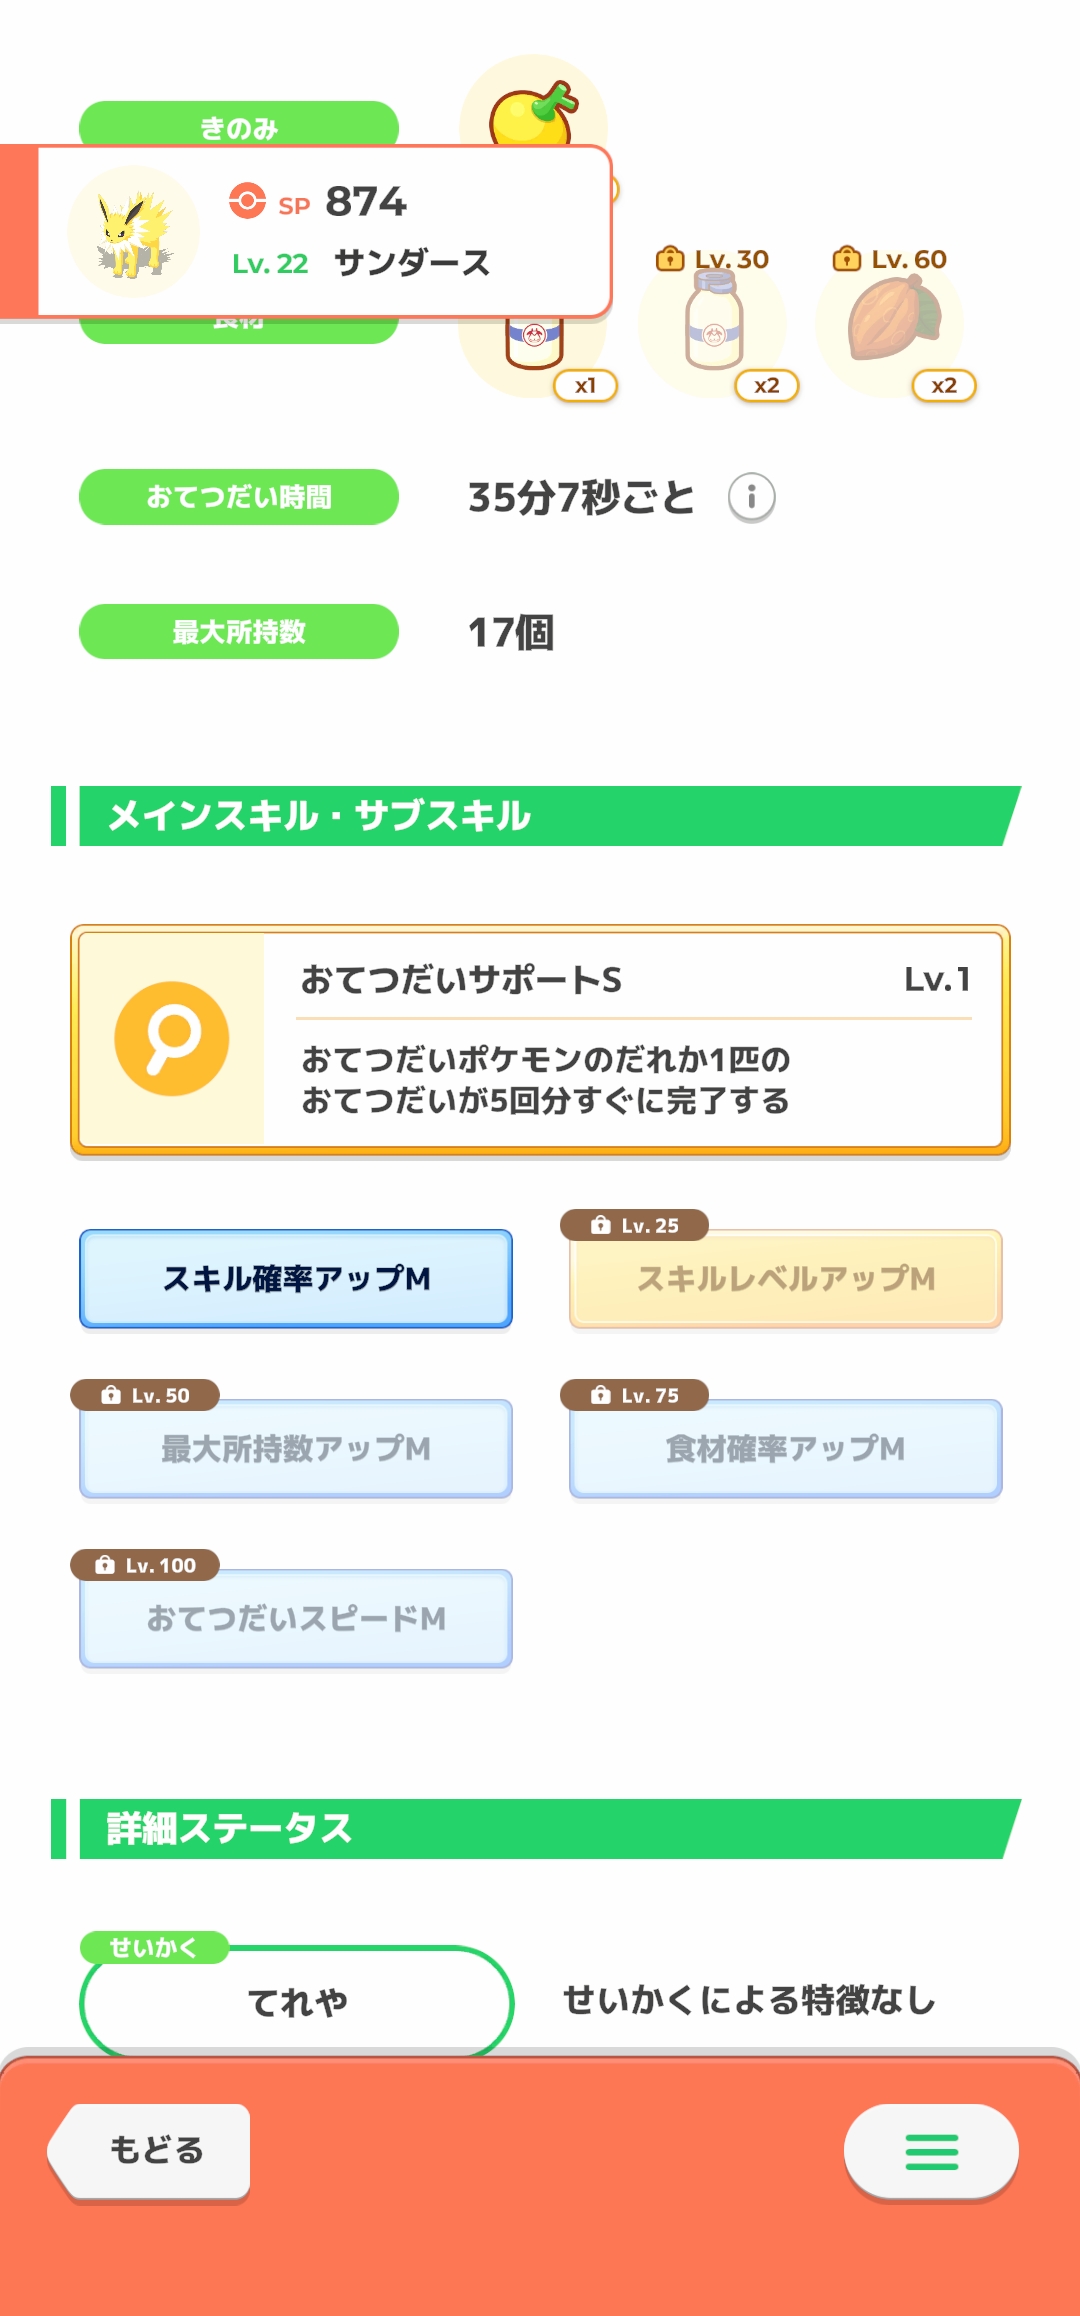
Task: Tap locked スキルレベルアップM sub skill
Action: (x=786, y=1279)
